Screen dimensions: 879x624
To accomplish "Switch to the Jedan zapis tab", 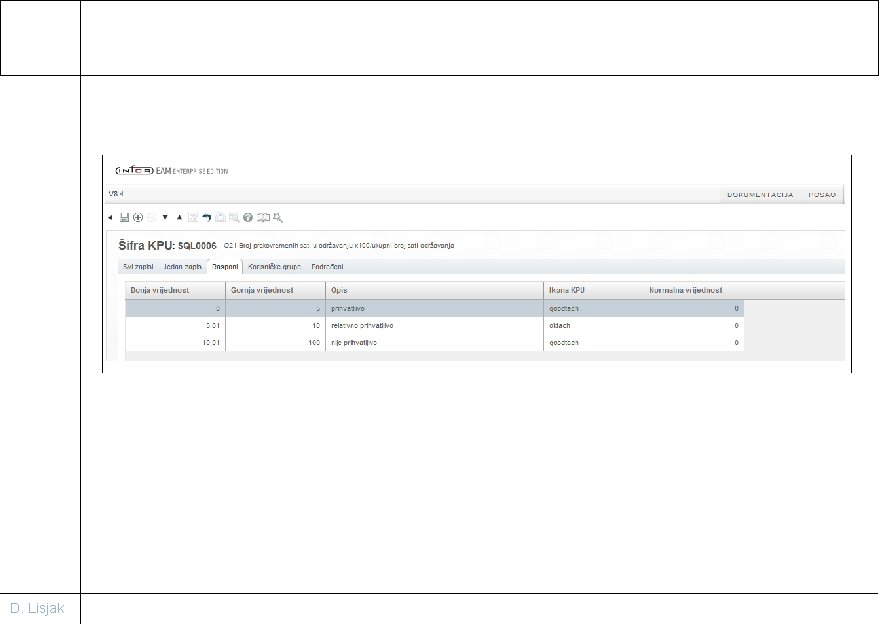I will point(182,267).
